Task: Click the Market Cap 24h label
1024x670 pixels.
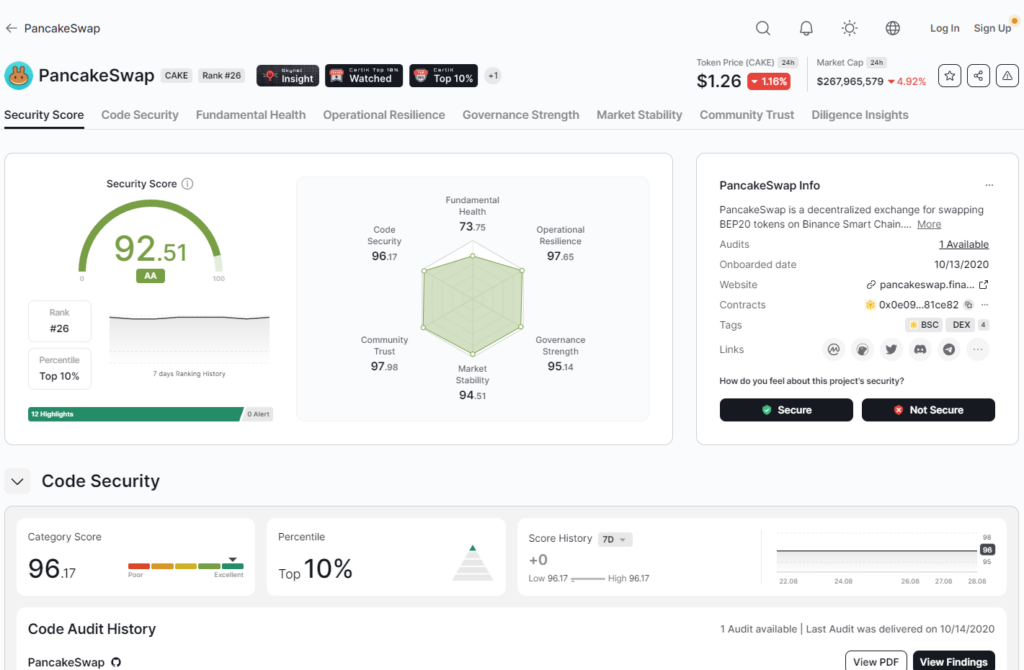Action: (x=876, y=63)
